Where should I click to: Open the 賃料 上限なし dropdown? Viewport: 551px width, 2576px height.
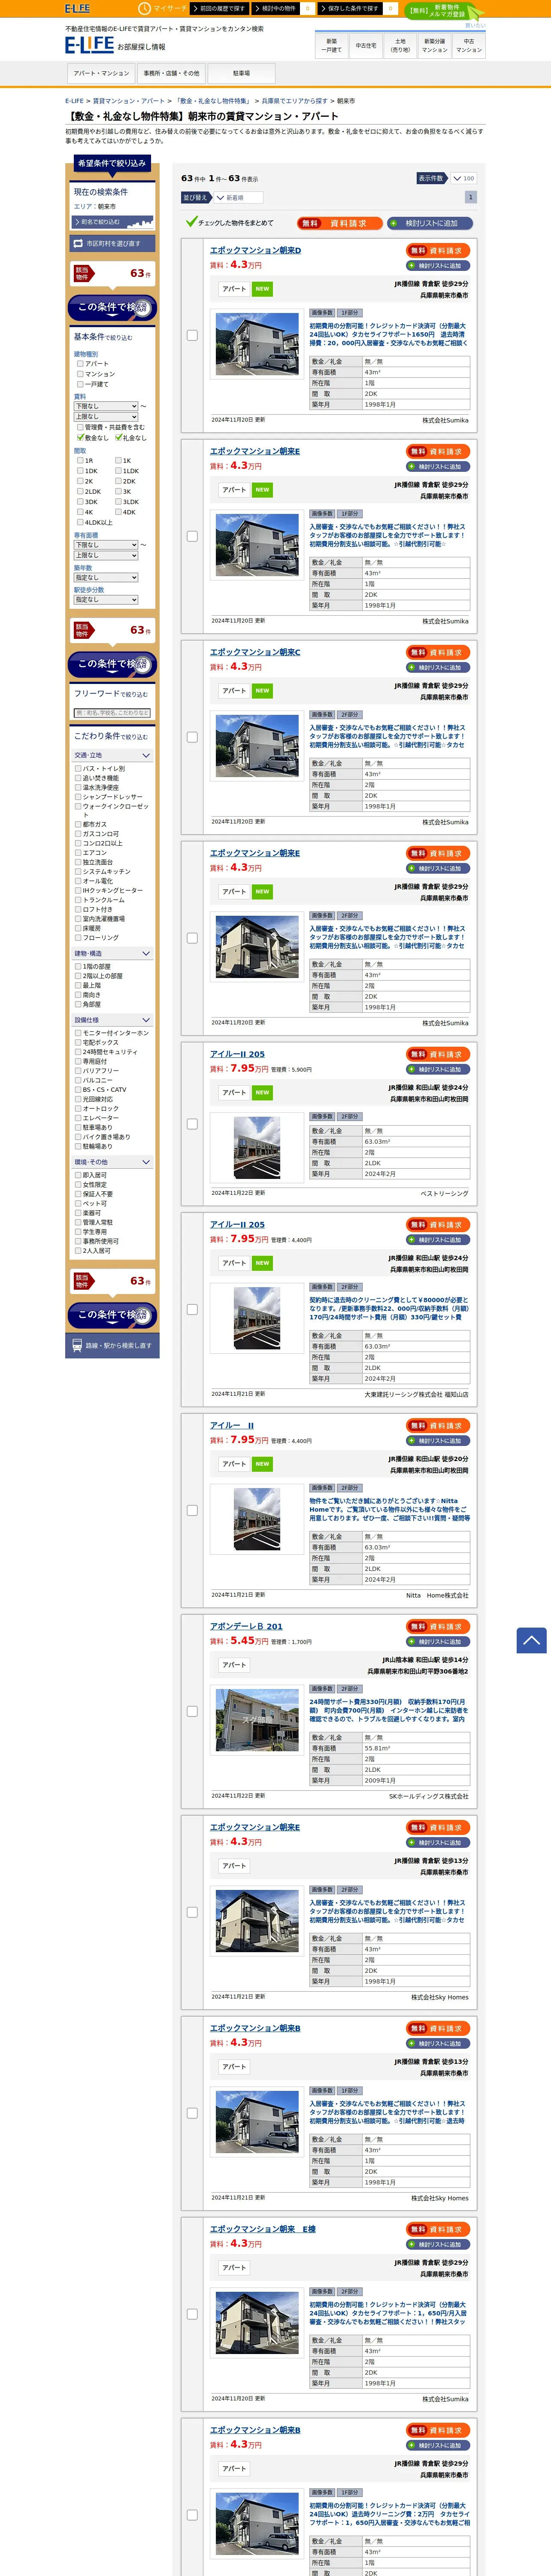click(106, 416)
